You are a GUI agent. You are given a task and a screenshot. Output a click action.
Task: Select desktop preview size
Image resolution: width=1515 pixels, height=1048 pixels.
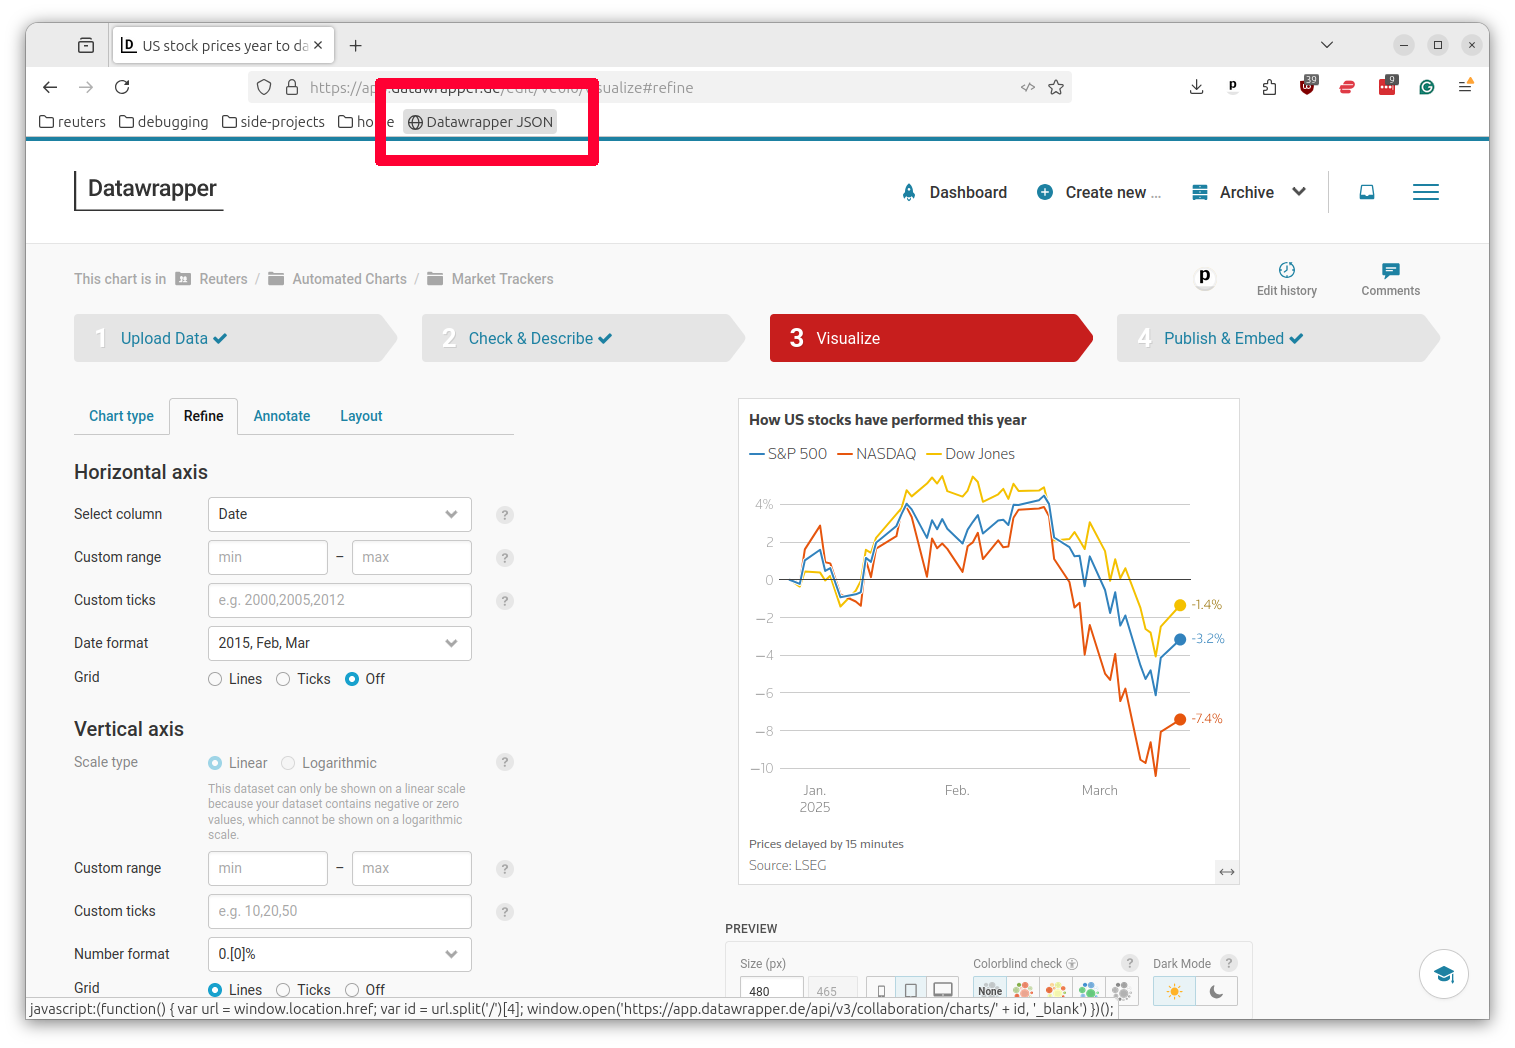point(942,990)
